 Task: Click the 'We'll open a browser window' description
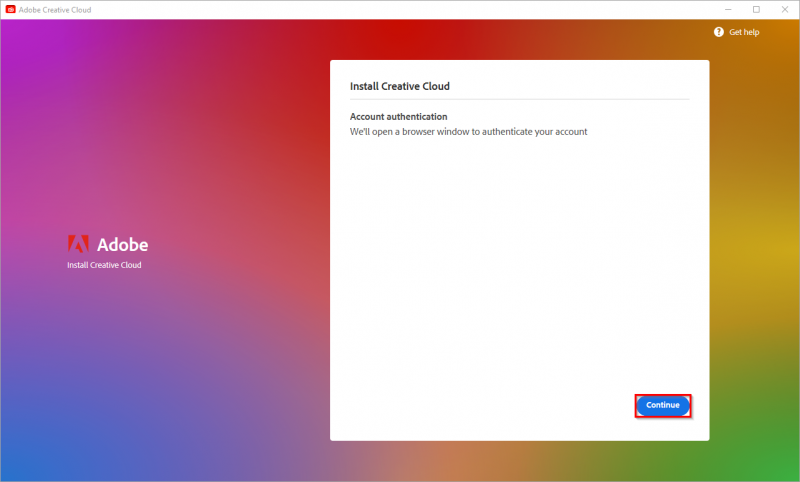click(x=468, y=132)
